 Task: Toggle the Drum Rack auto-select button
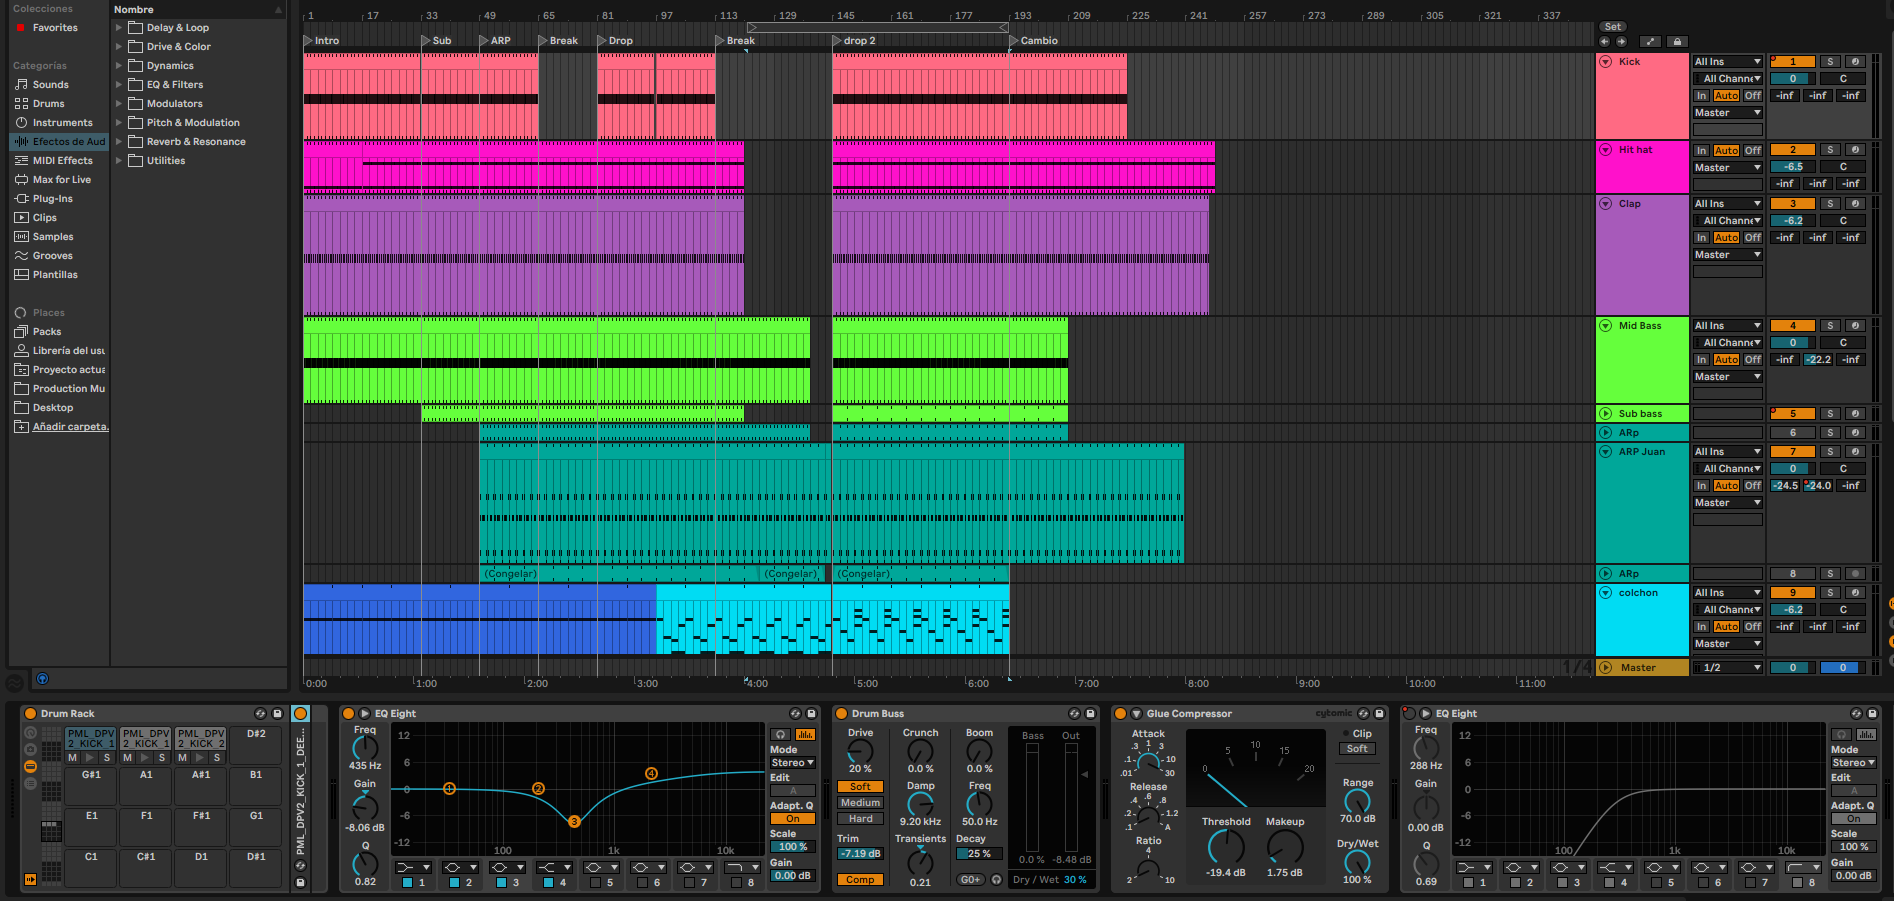[x=30, y=879]
